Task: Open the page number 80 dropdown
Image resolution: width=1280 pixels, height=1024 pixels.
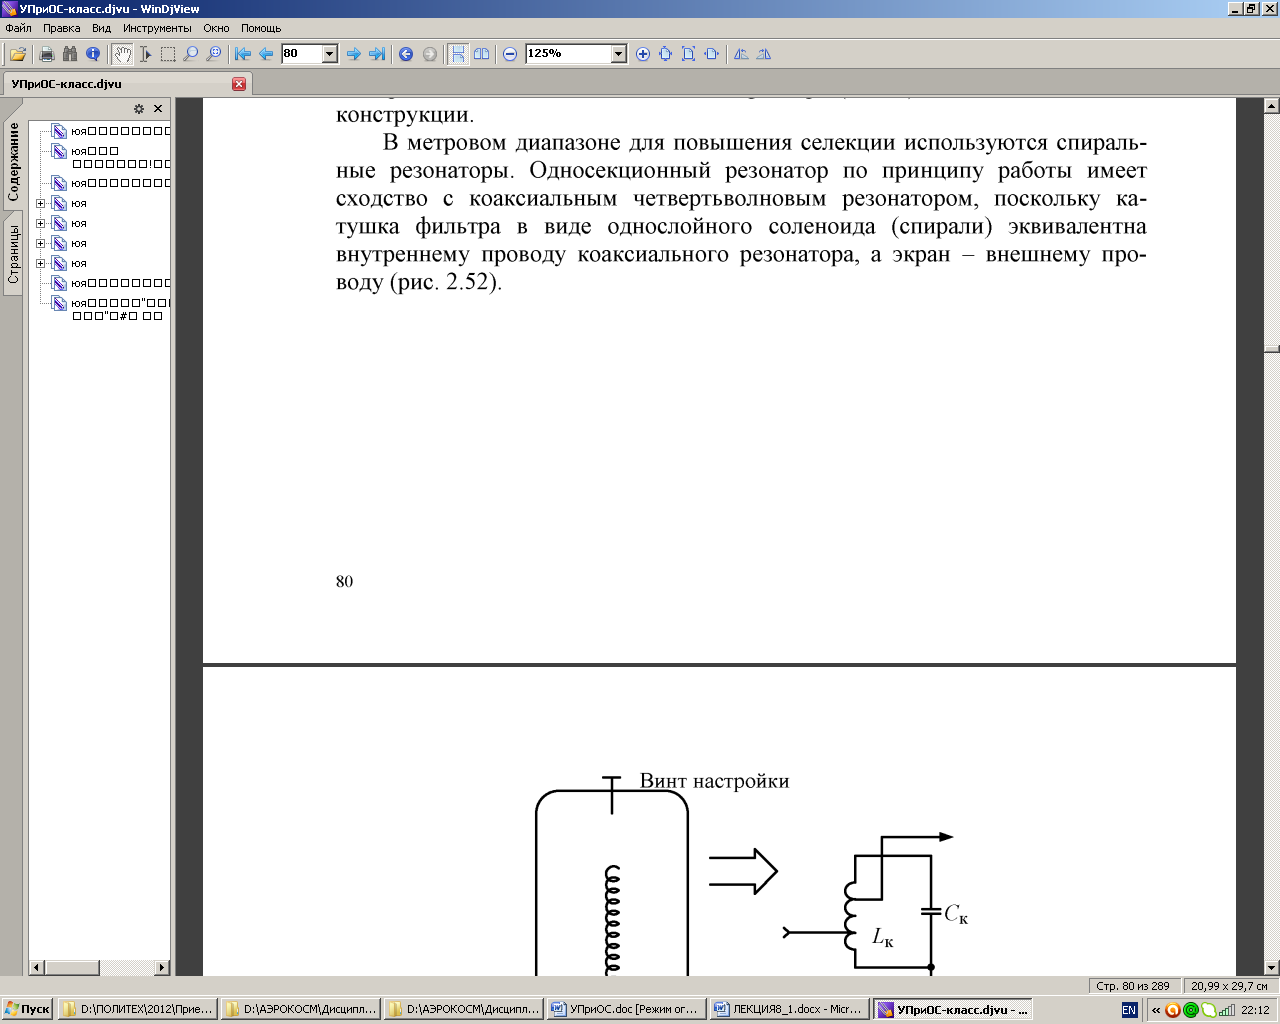Action: (329, 54)
